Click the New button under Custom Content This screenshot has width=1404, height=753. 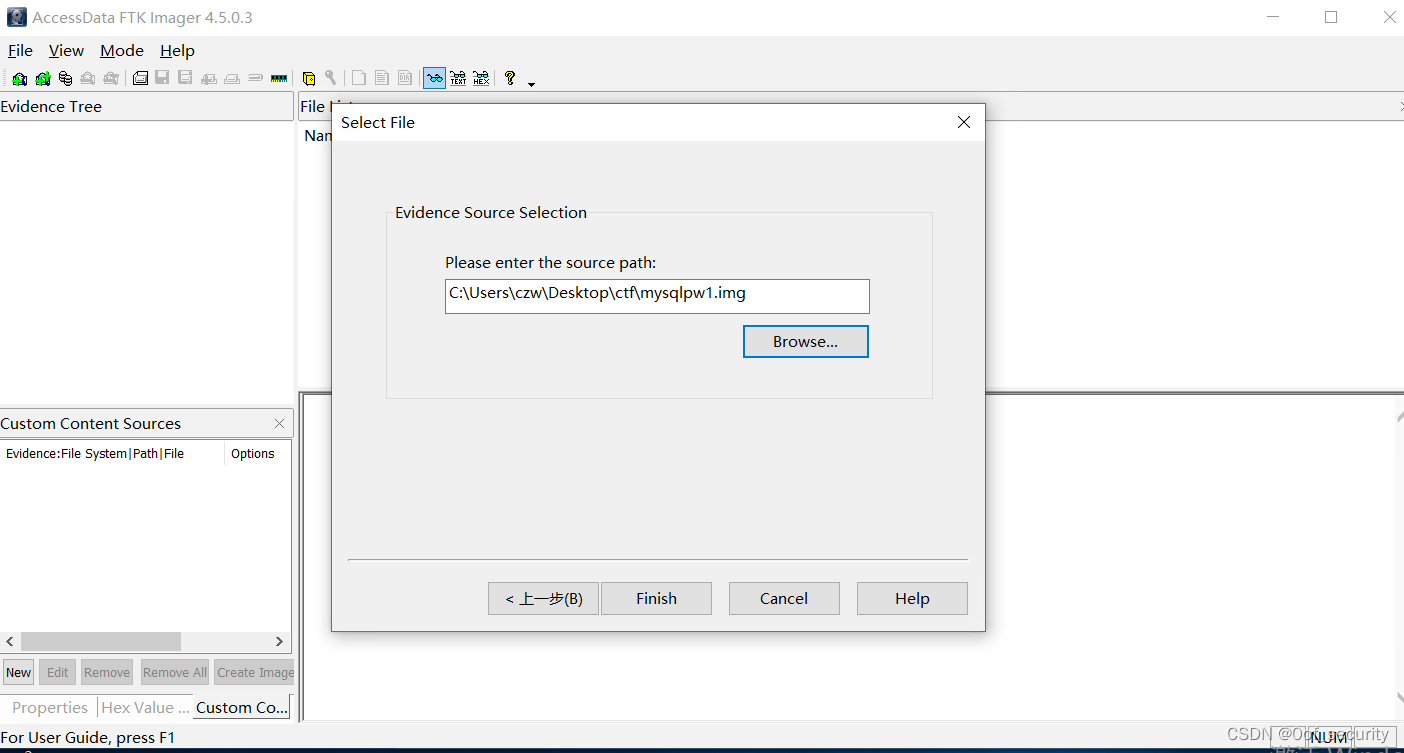pos(19,672)
